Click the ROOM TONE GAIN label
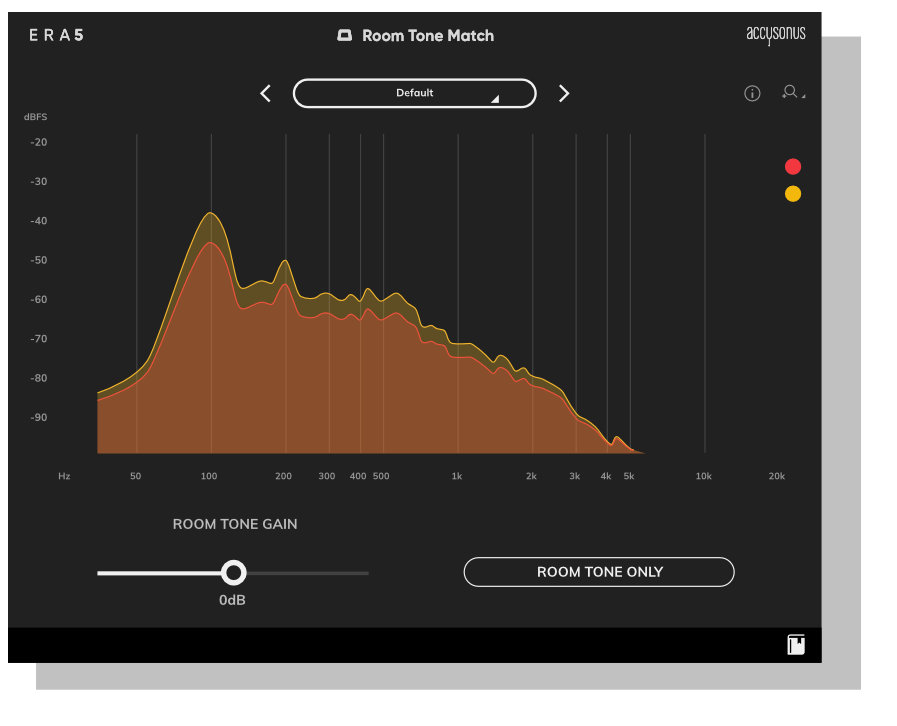The width and height of the screenshot is (897, 726). [235, 524]
